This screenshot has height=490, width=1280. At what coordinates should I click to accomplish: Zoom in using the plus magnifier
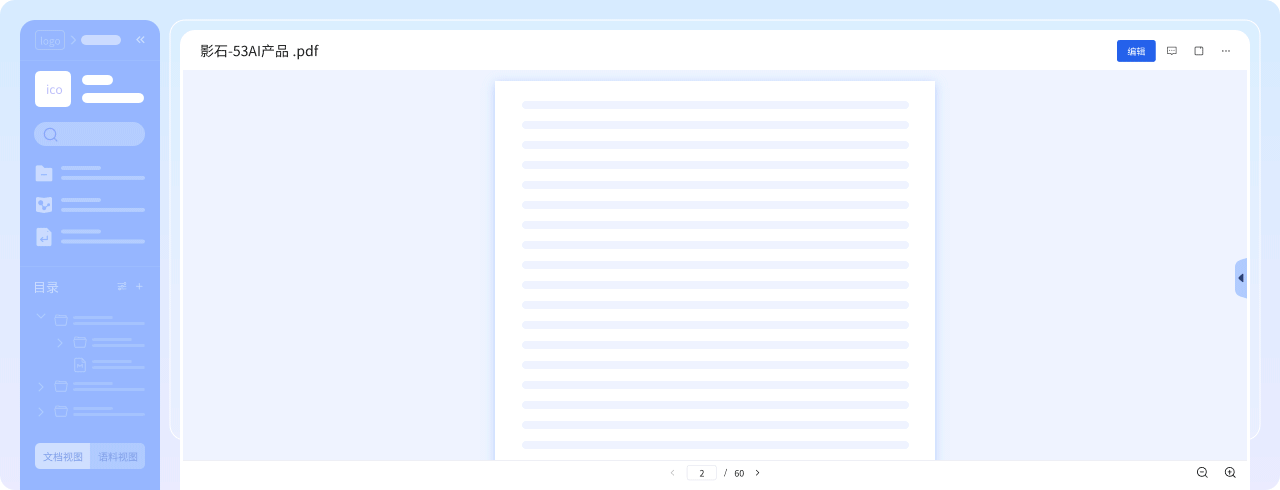[1230, 473]
